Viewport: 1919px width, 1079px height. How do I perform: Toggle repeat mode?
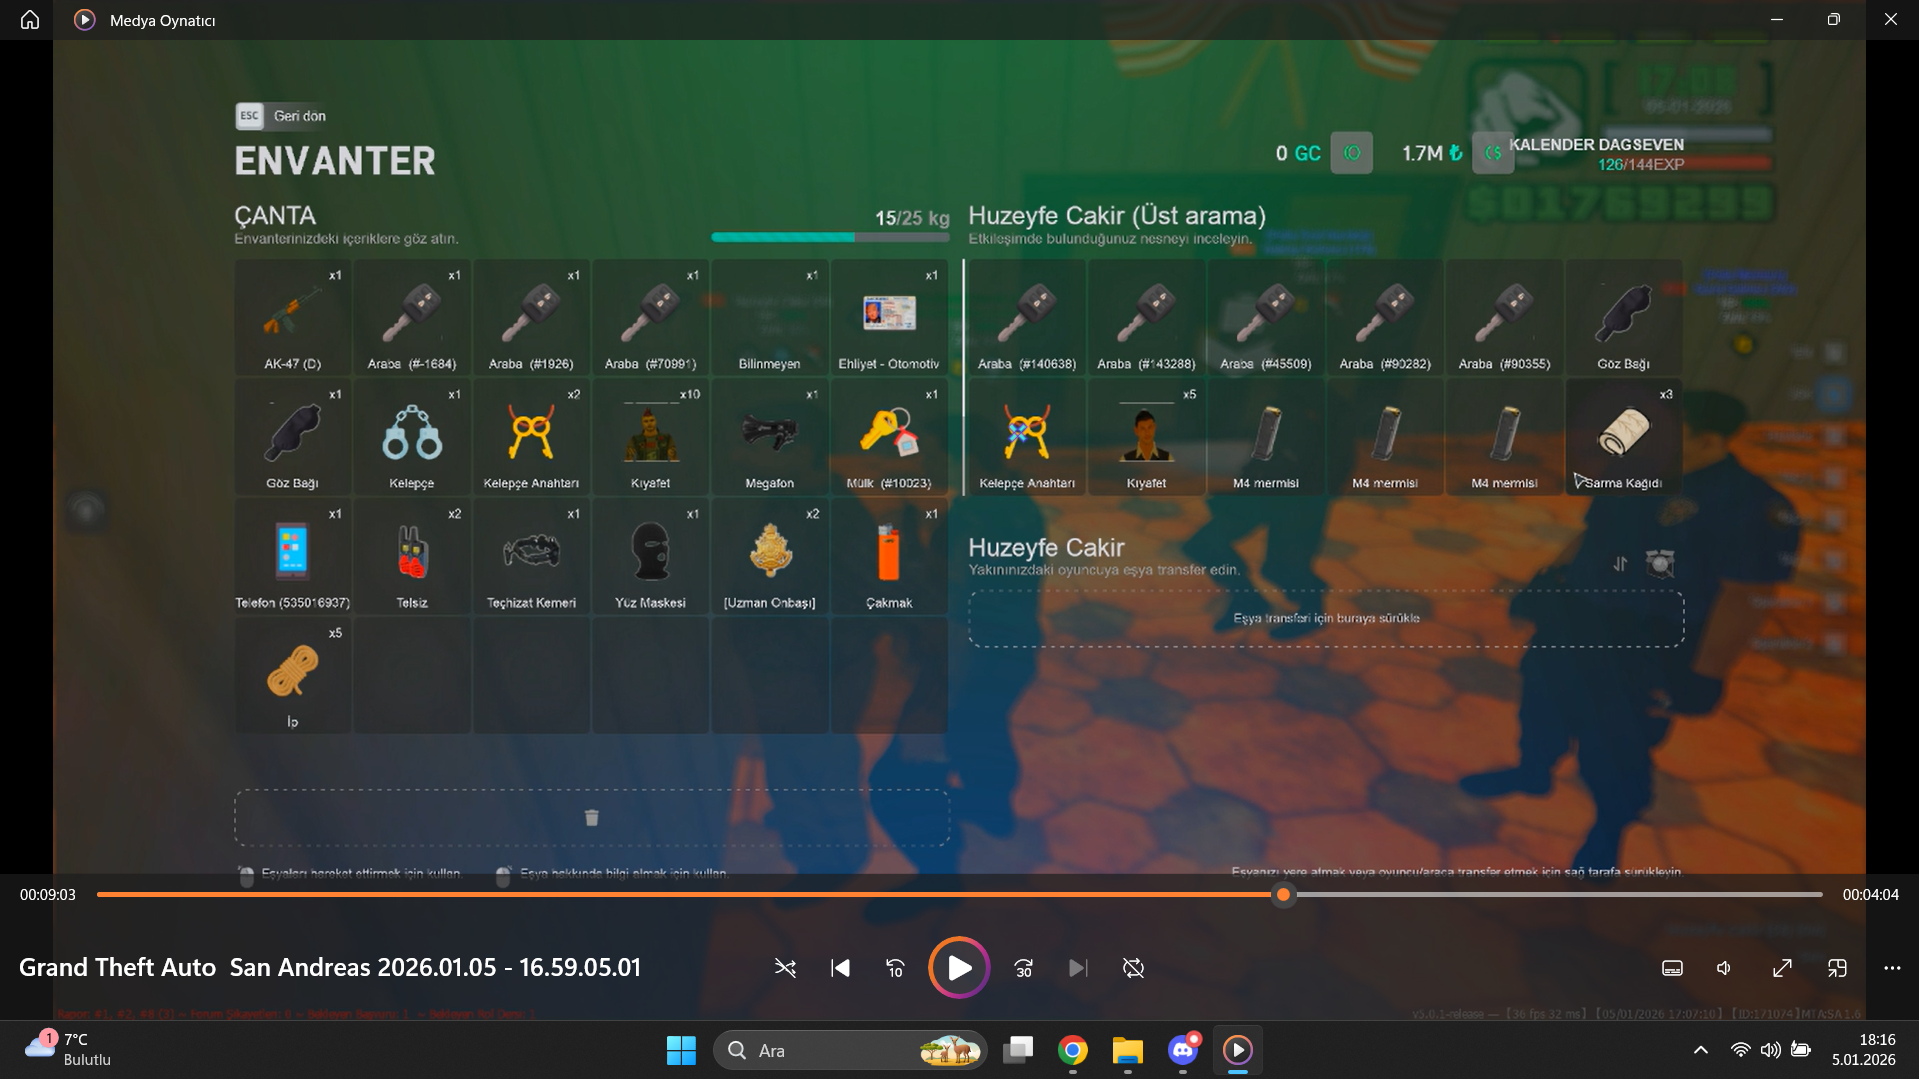(1133, 968)
